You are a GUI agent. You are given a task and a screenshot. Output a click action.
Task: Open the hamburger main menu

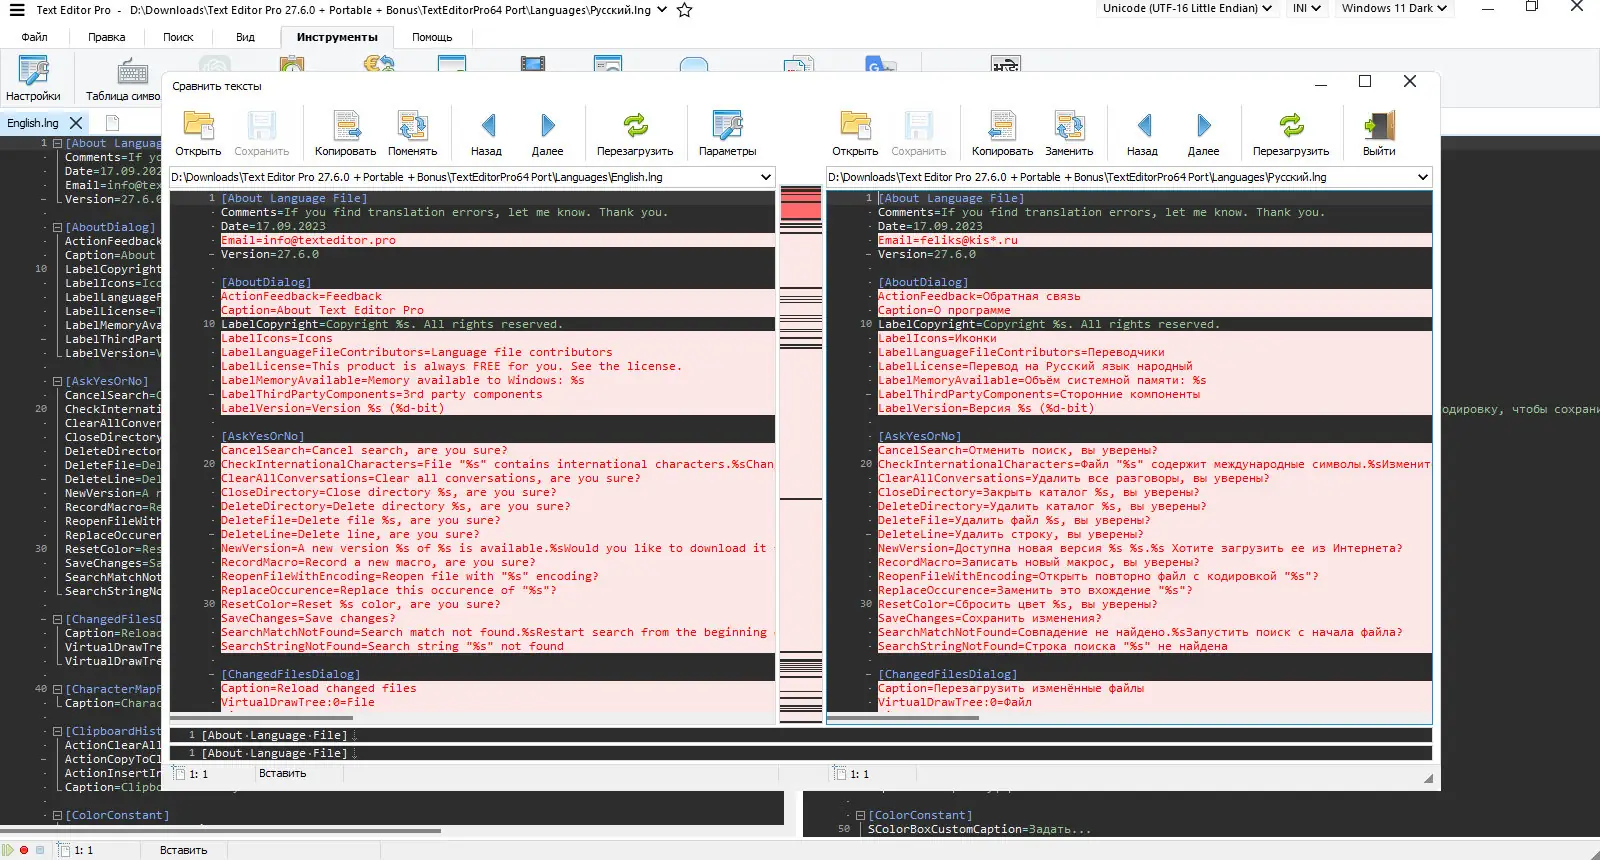tap(17, 10)
